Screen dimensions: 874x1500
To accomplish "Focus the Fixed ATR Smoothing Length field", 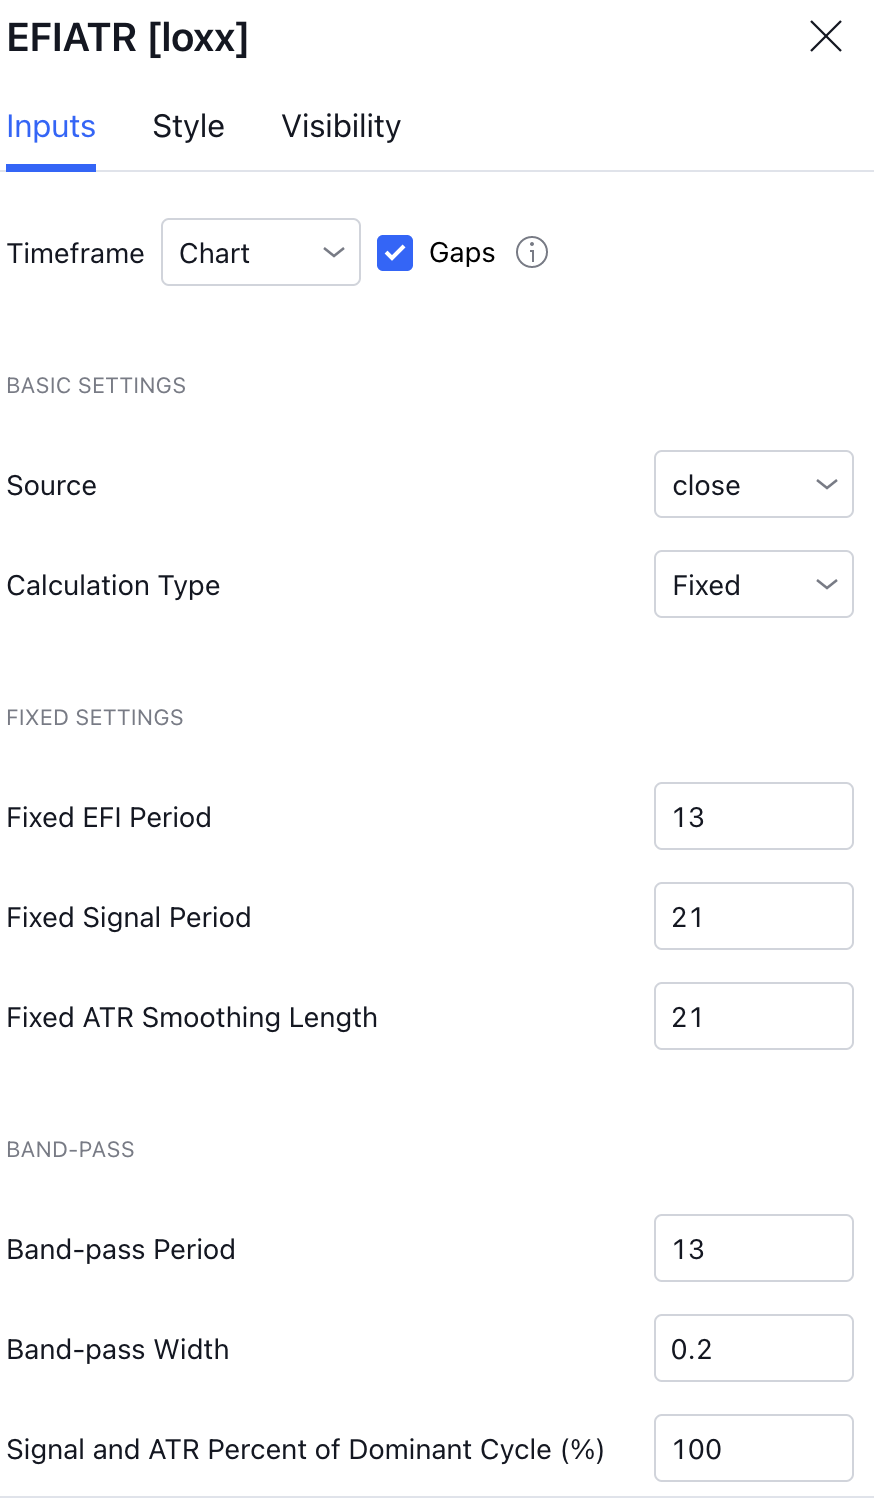I will click(753, 1017).
